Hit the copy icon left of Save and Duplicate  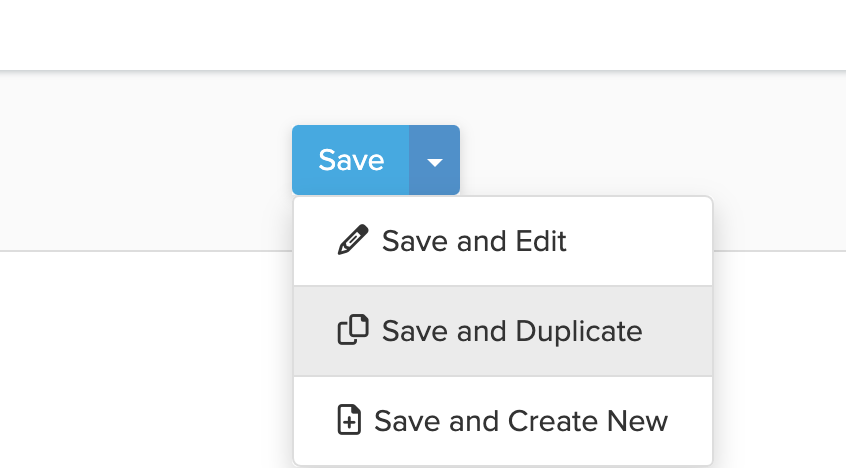tap(353, 331)
